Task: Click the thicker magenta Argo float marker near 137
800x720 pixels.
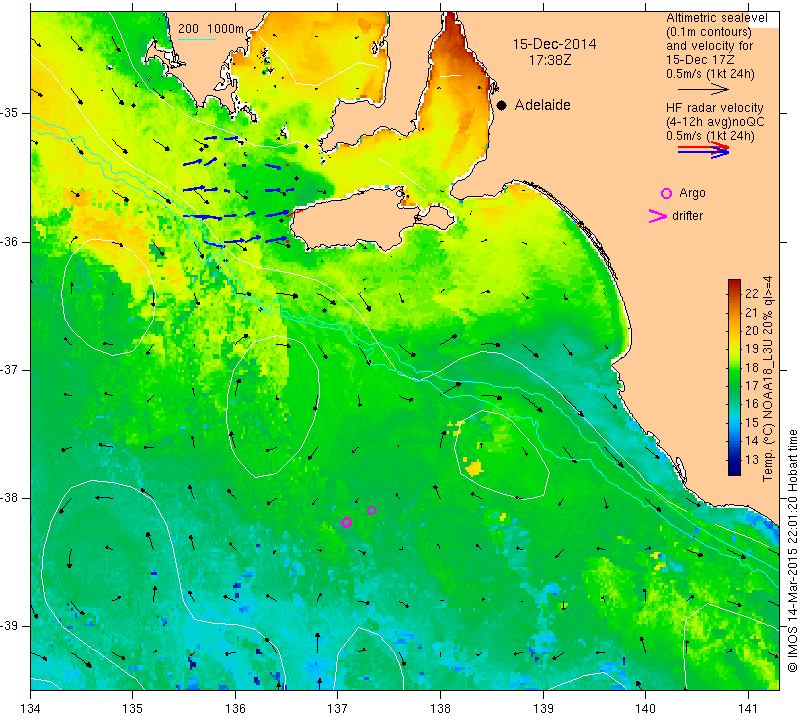Action: tap(346, 522)
